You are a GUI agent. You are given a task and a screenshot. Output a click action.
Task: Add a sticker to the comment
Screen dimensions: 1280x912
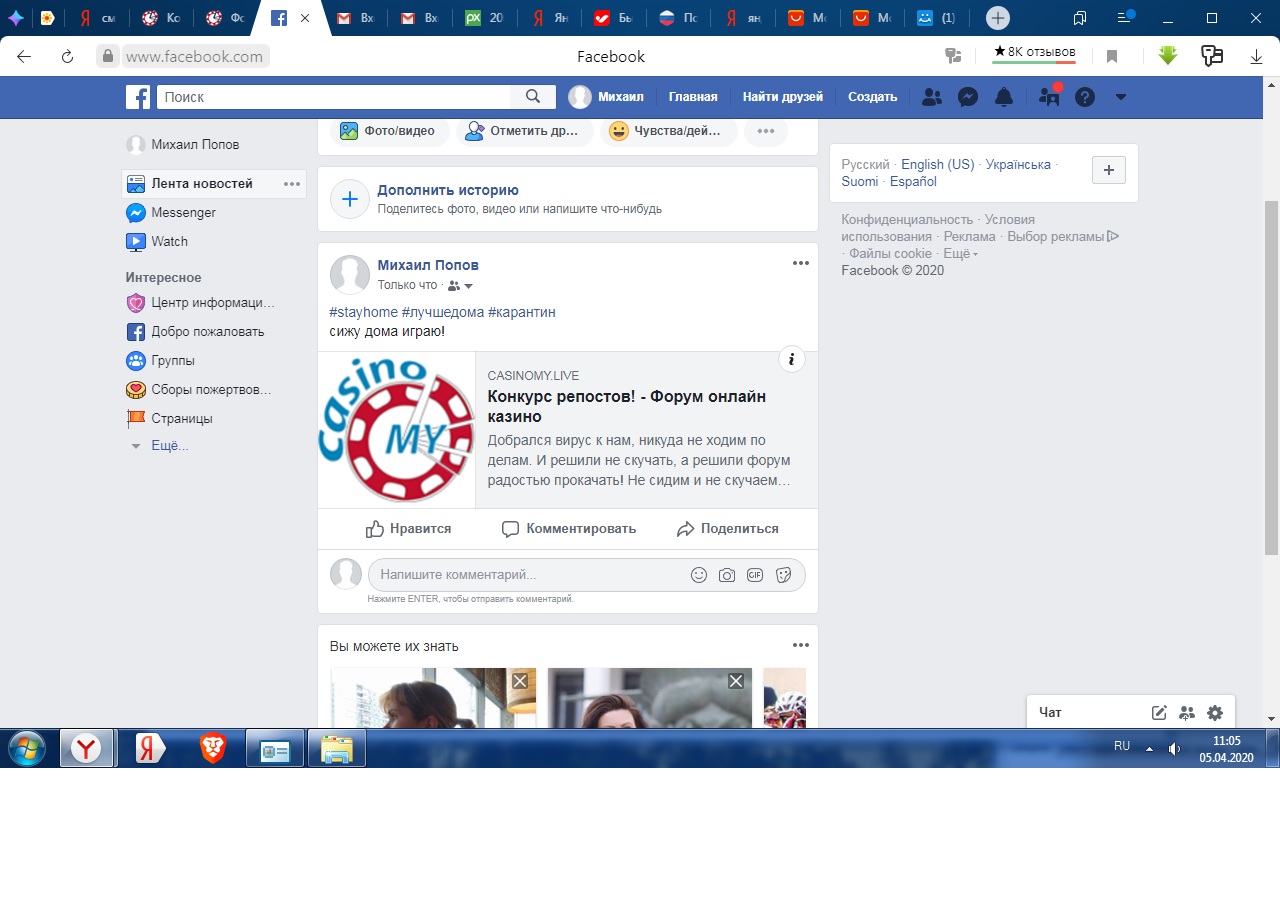click(784, 575)
